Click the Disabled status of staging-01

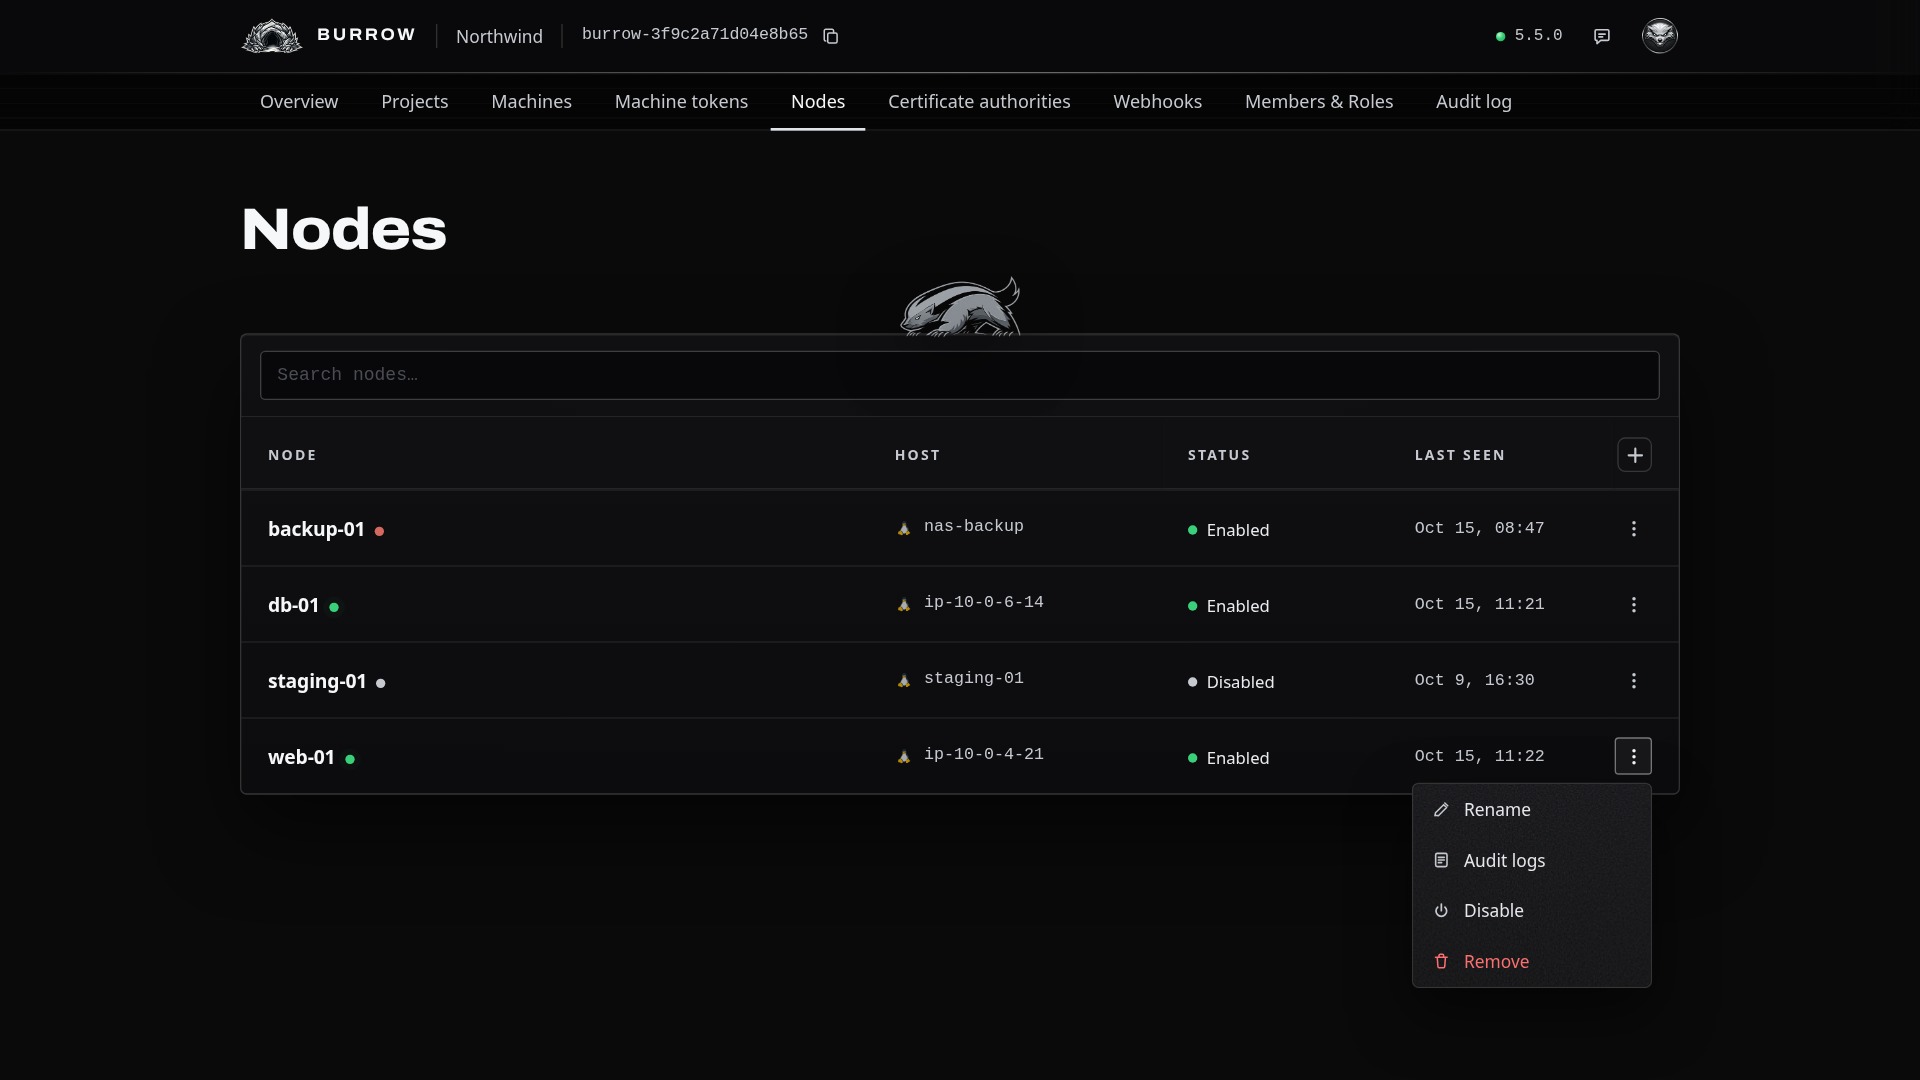pos(1231,682)
